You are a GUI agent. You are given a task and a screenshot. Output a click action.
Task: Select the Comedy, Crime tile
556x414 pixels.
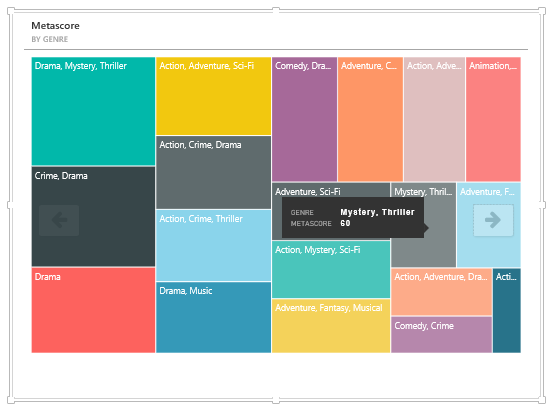[441, 335]
